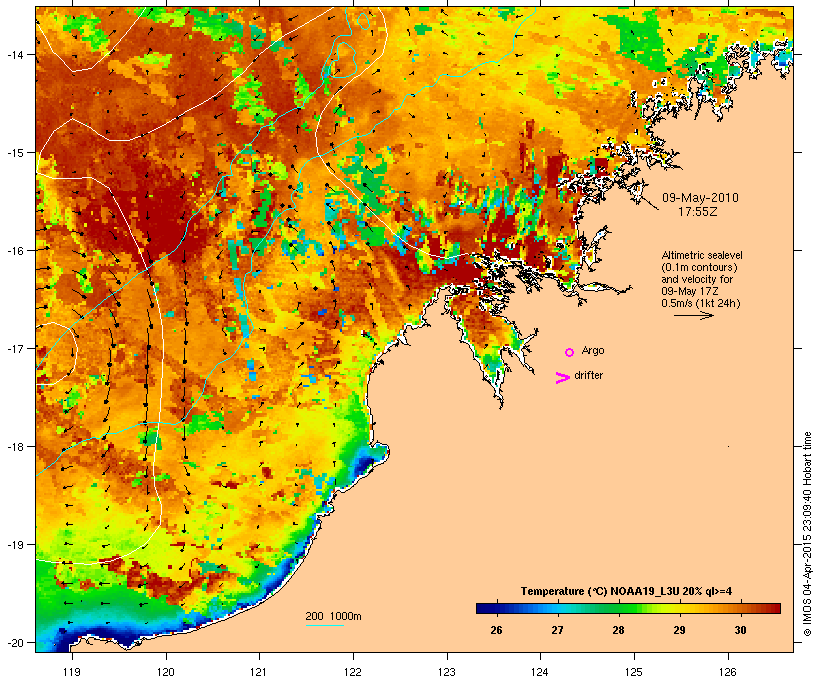This screenshot has width=820, height=680.
Task: Click latitude axis label -20
Action: (14, 642)
